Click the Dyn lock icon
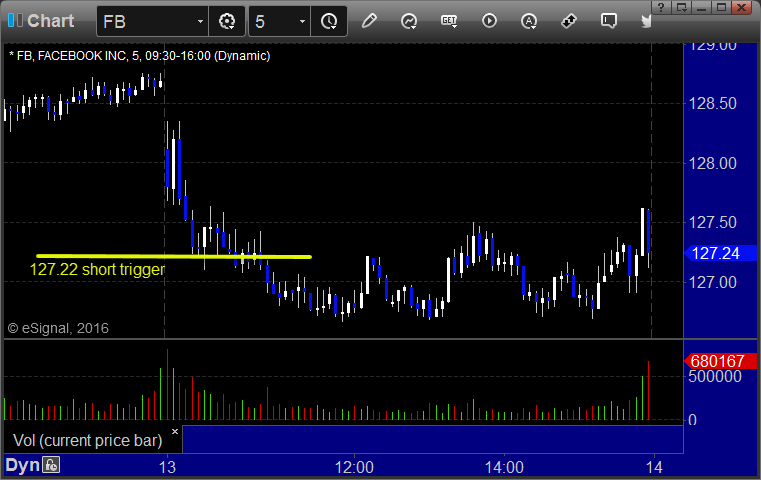Image resolution: width=761 pixels, height=480 pixels. [51, 465]
